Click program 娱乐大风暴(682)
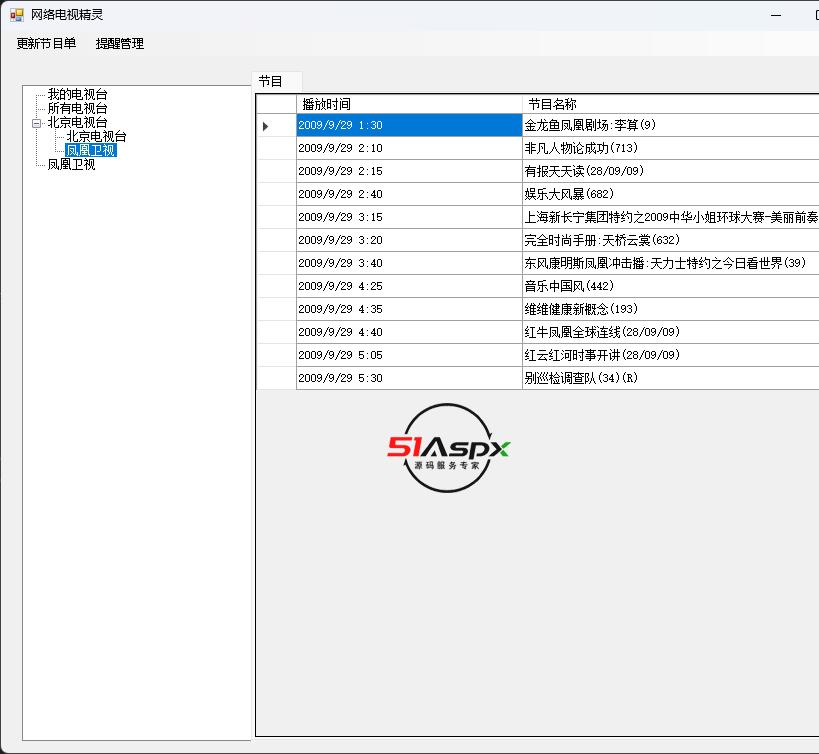 pos(671,194)
